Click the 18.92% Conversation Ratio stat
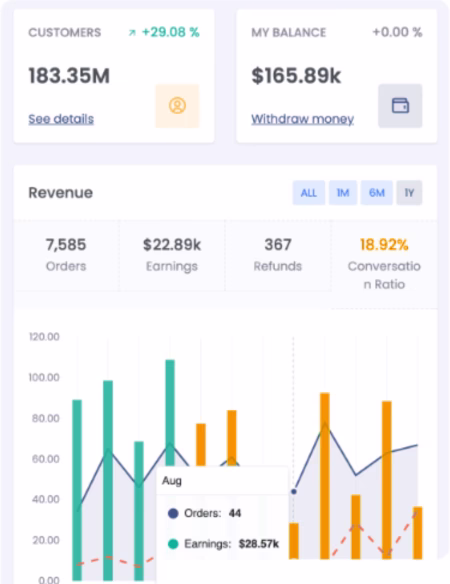Viewport: 450px width, 584px height. click(x=384, y=264)
